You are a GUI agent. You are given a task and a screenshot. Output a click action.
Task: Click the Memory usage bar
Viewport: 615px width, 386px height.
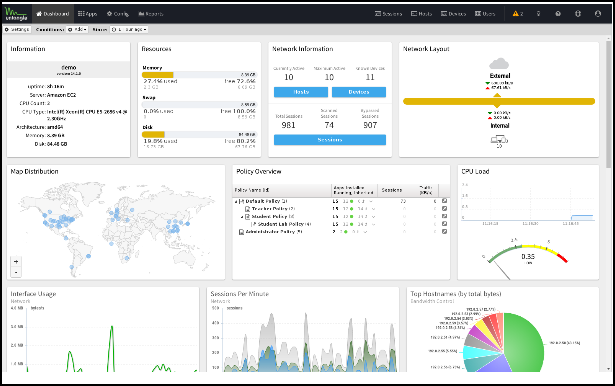(x=199, y=75)
